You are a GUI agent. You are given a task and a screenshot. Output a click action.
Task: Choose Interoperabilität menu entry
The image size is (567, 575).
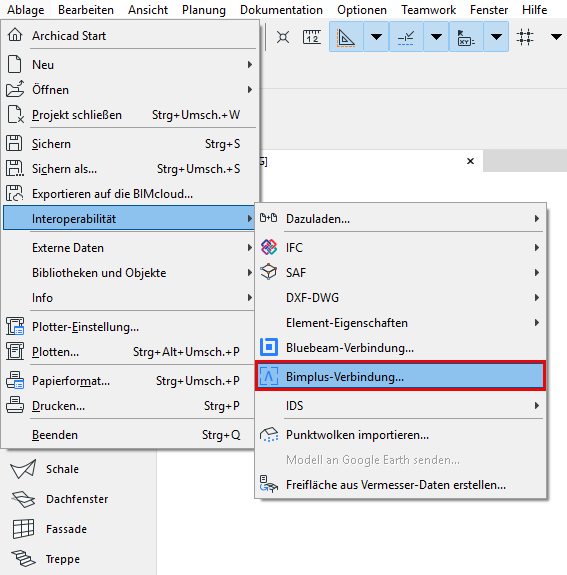[x=129, y=218]
